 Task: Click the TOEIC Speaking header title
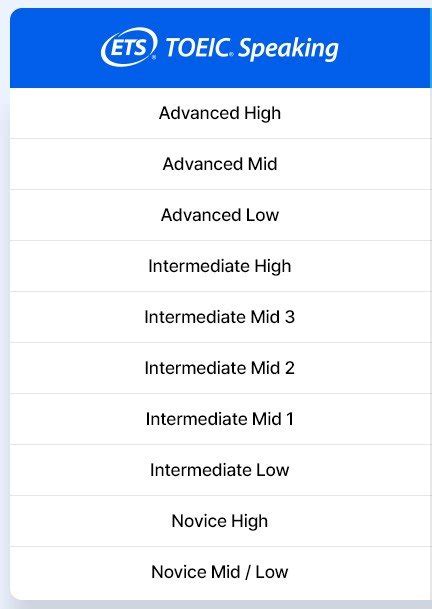(252, 48)
